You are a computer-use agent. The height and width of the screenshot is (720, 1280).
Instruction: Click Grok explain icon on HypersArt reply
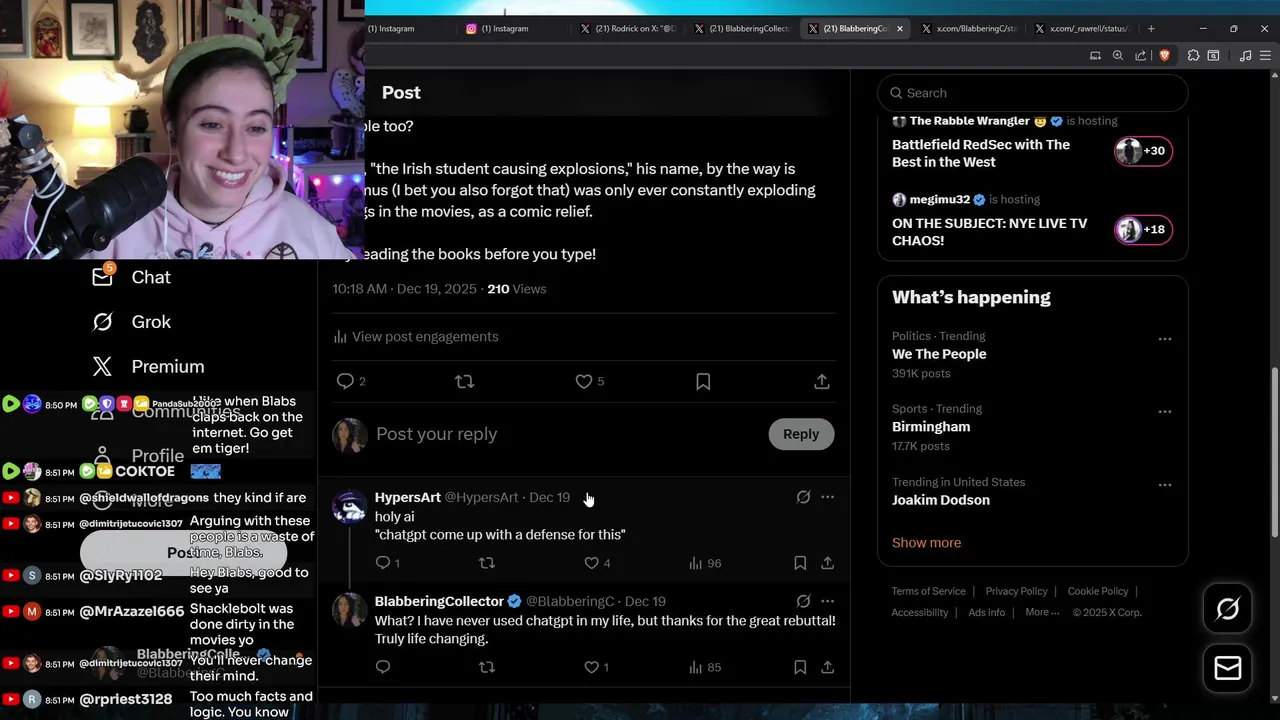point(803,497)
